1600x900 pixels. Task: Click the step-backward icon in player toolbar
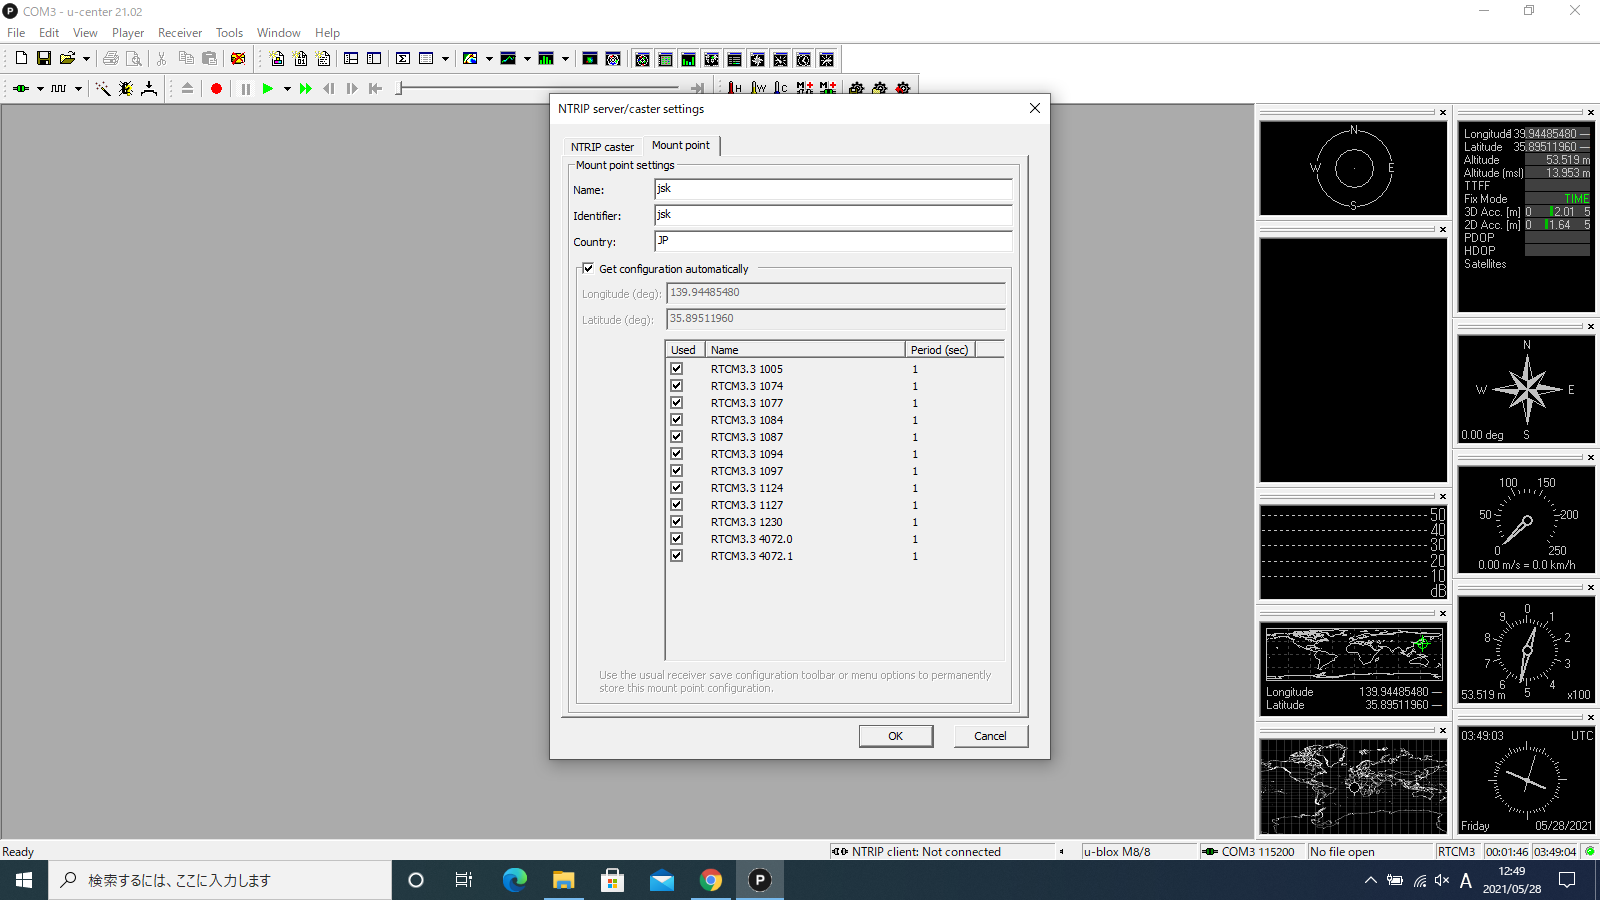[329, 89]
